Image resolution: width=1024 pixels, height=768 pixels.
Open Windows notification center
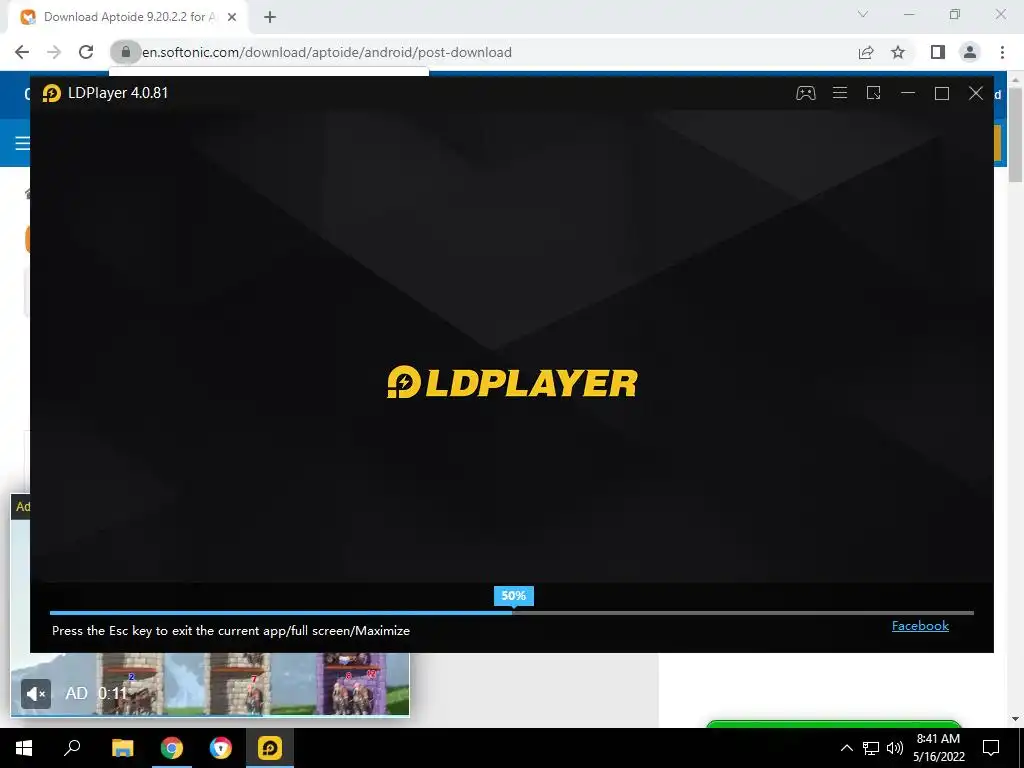coord(991,748)
